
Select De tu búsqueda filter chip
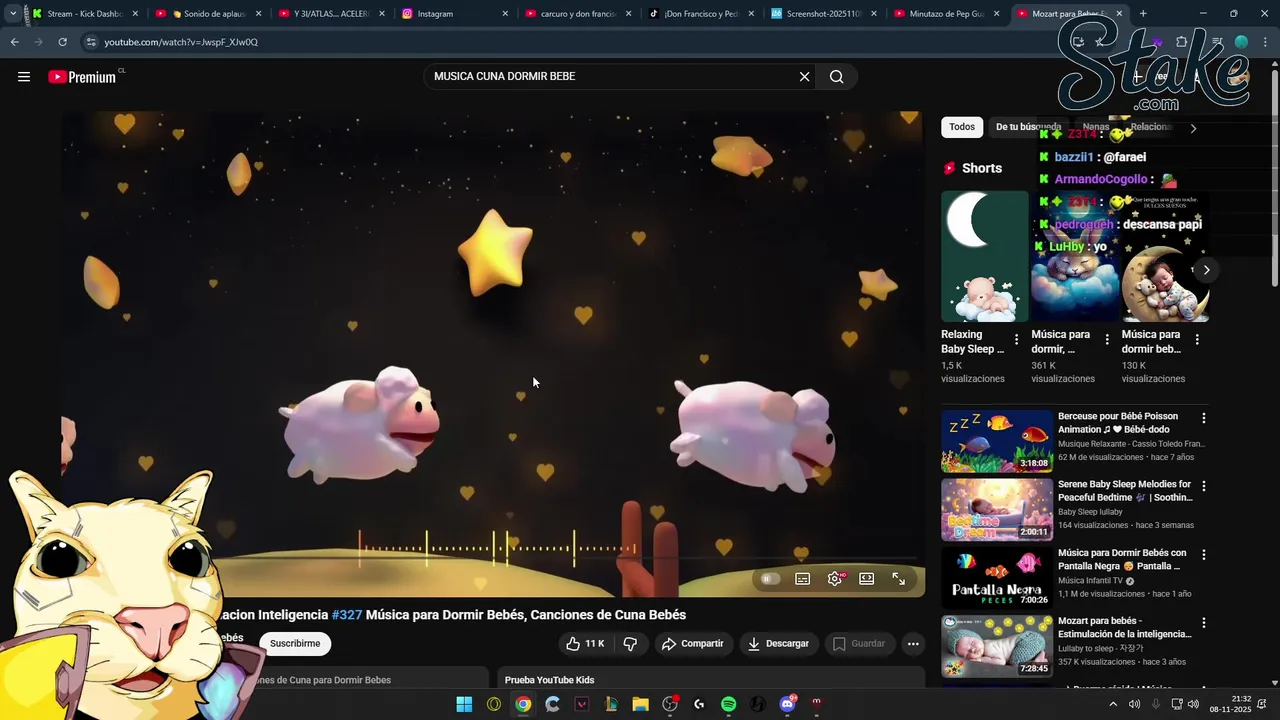(x=1028, y=127)
